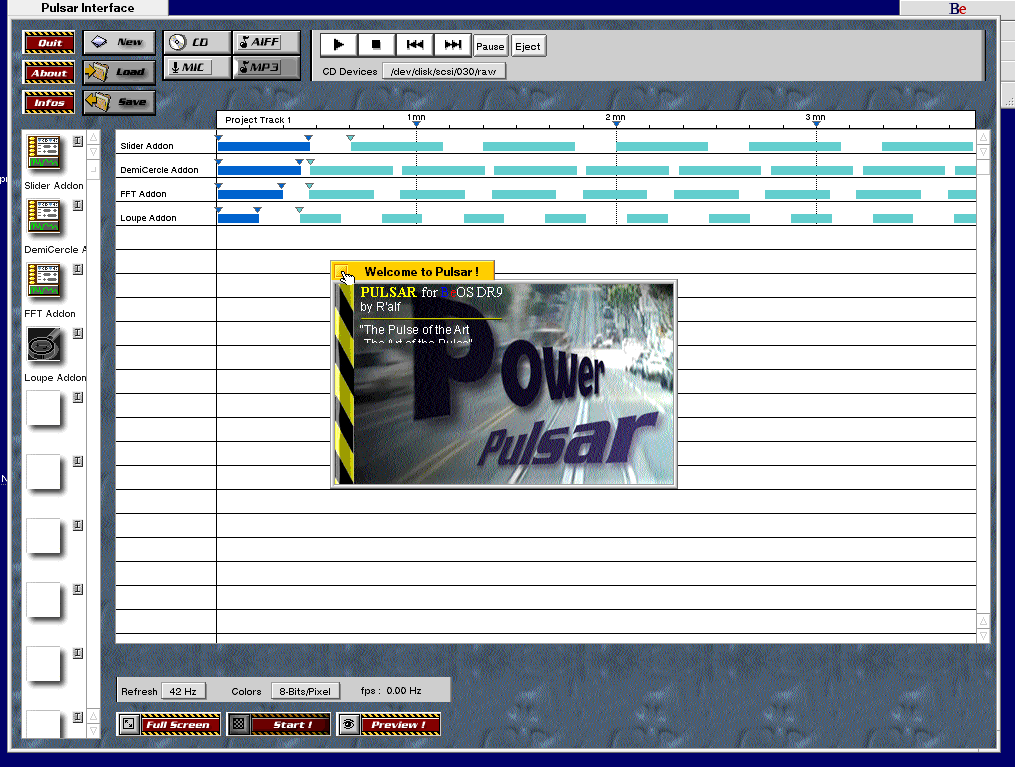Load a project file
The width and height of the screenshot is (1015, 767).
click(x=119, y=72)
